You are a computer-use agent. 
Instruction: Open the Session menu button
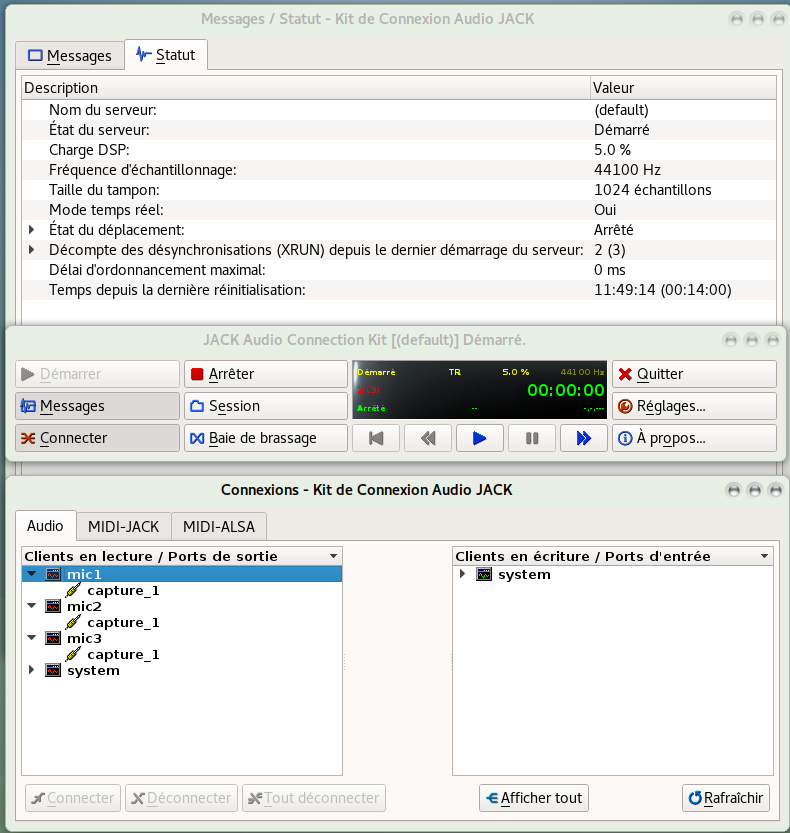266,406
